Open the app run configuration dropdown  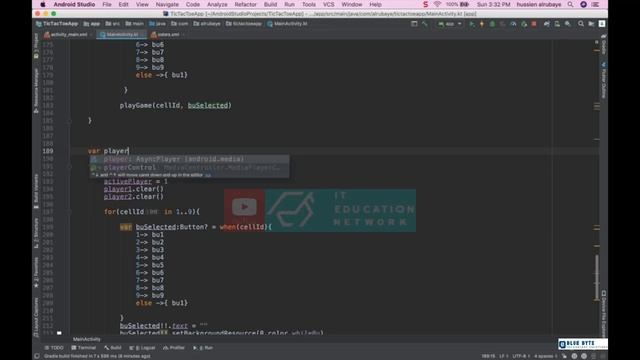click(450, 24)
